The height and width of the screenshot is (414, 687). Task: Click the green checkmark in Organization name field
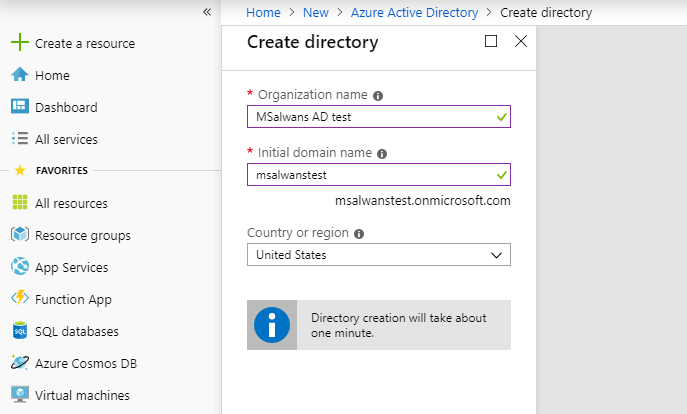click(x=502, y=117)
